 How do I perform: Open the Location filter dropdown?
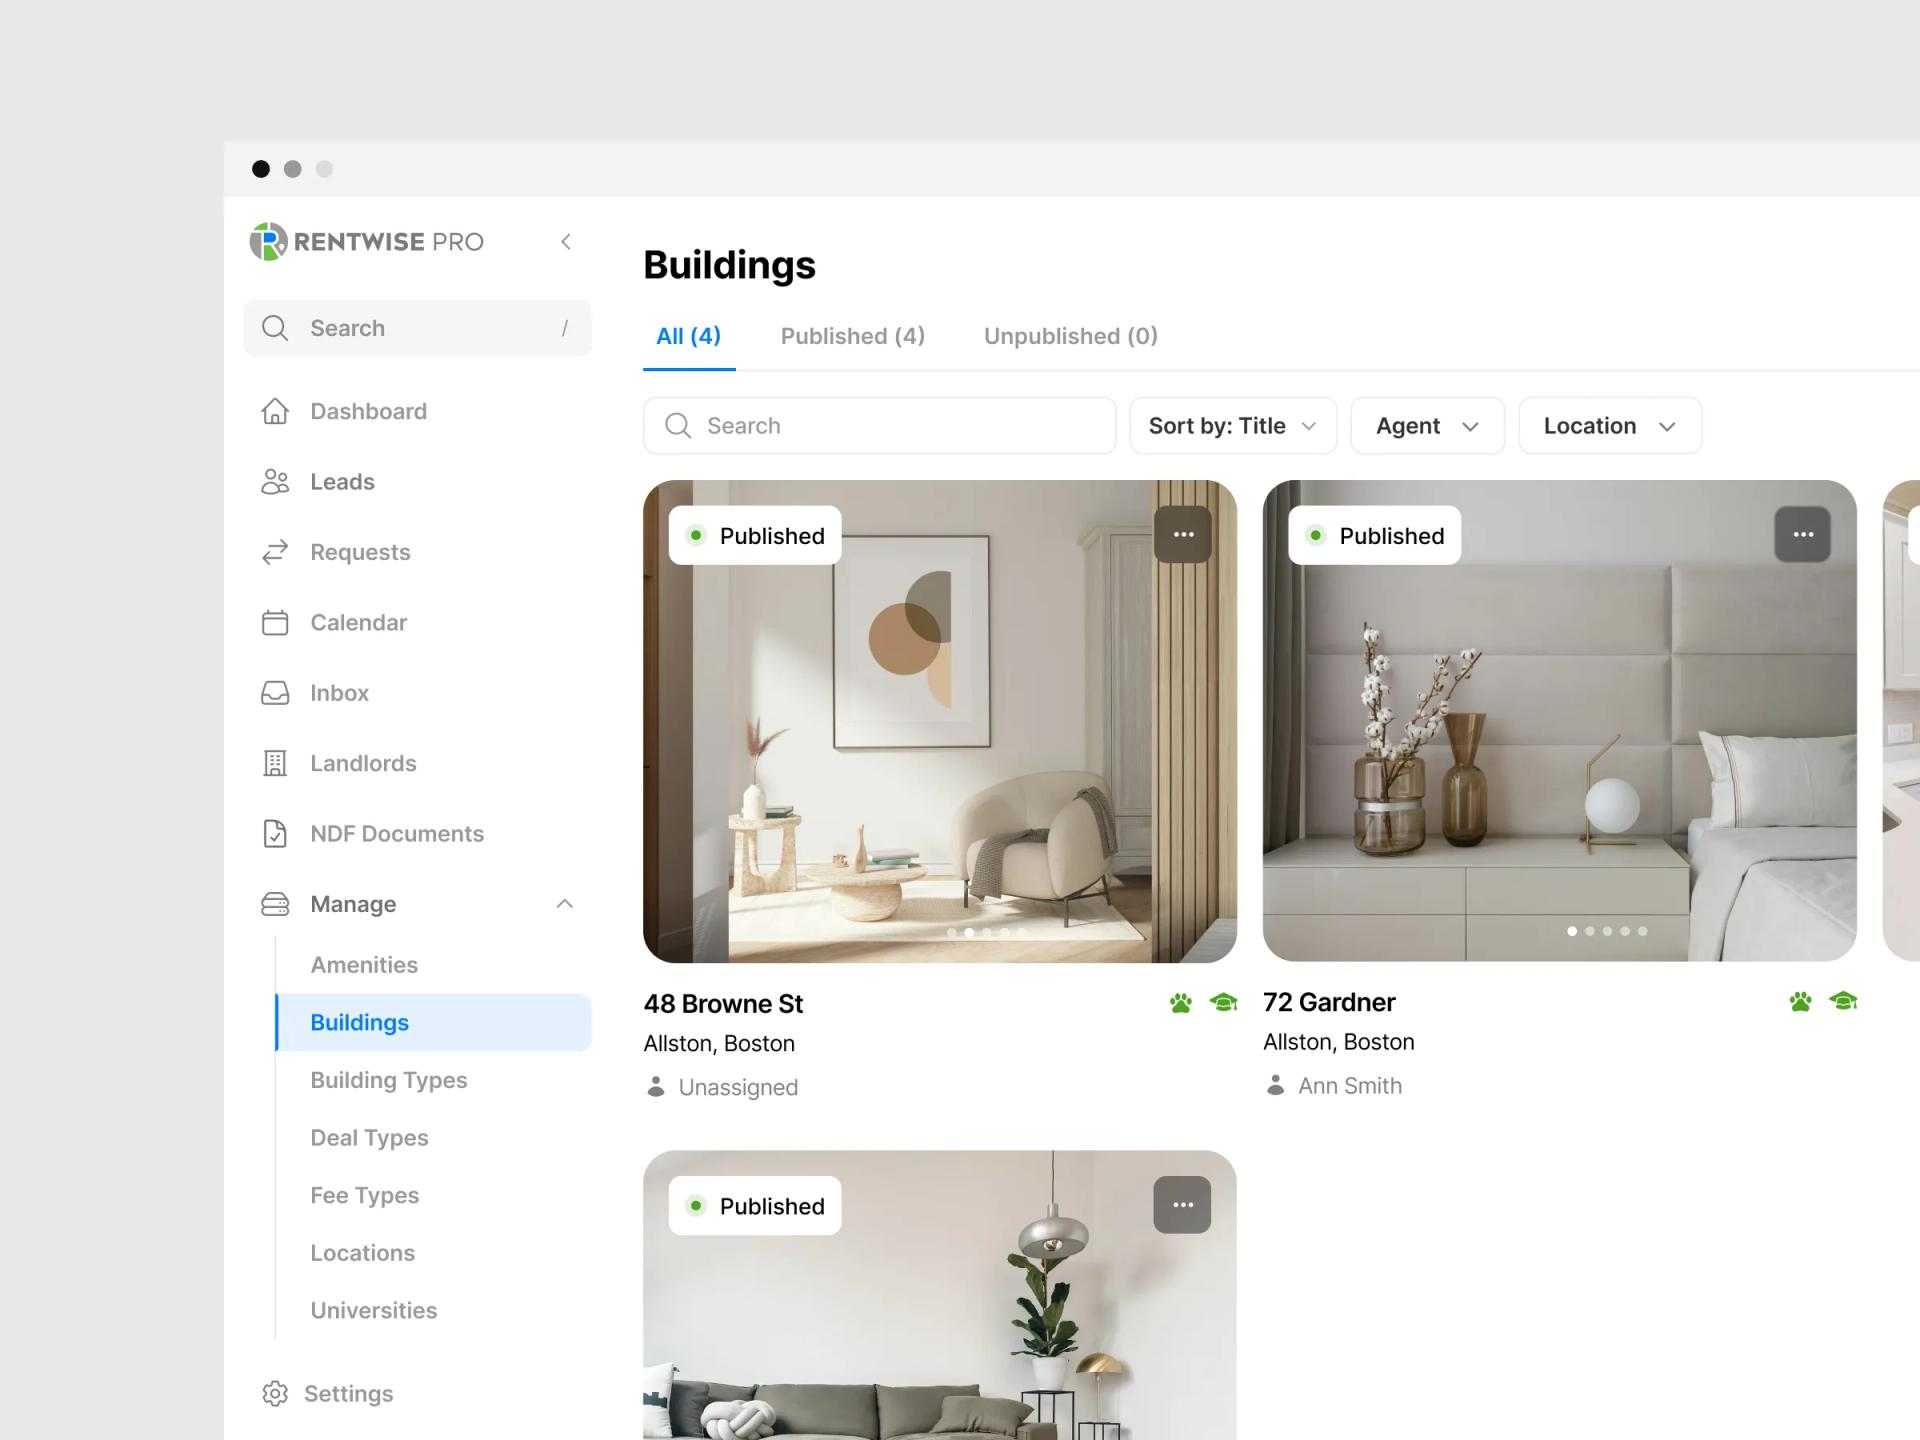1610,426
